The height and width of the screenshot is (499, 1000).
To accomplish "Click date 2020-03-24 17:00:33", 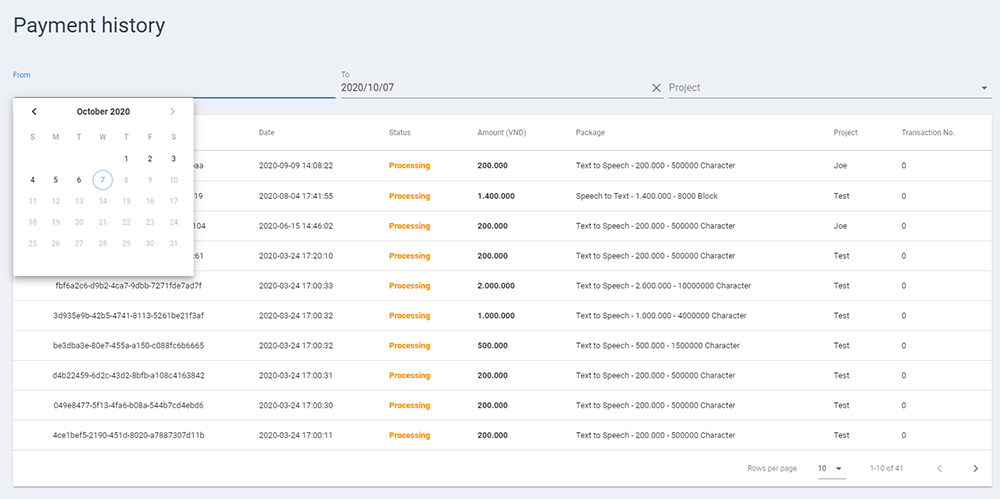I will (296, 286).
